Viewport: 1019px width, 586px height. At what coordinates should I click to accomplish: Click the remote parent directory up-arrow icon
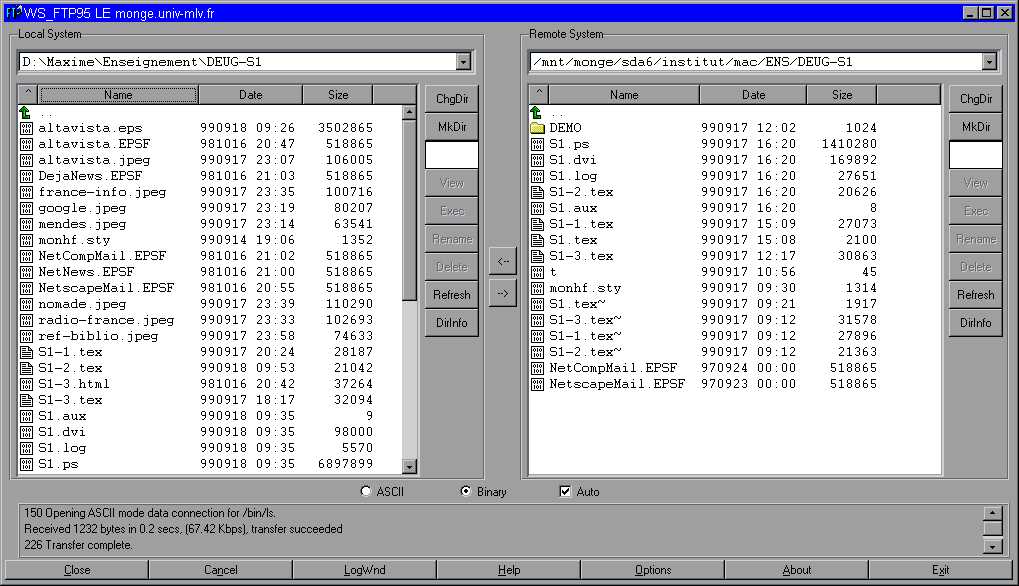tap(537, 113)
